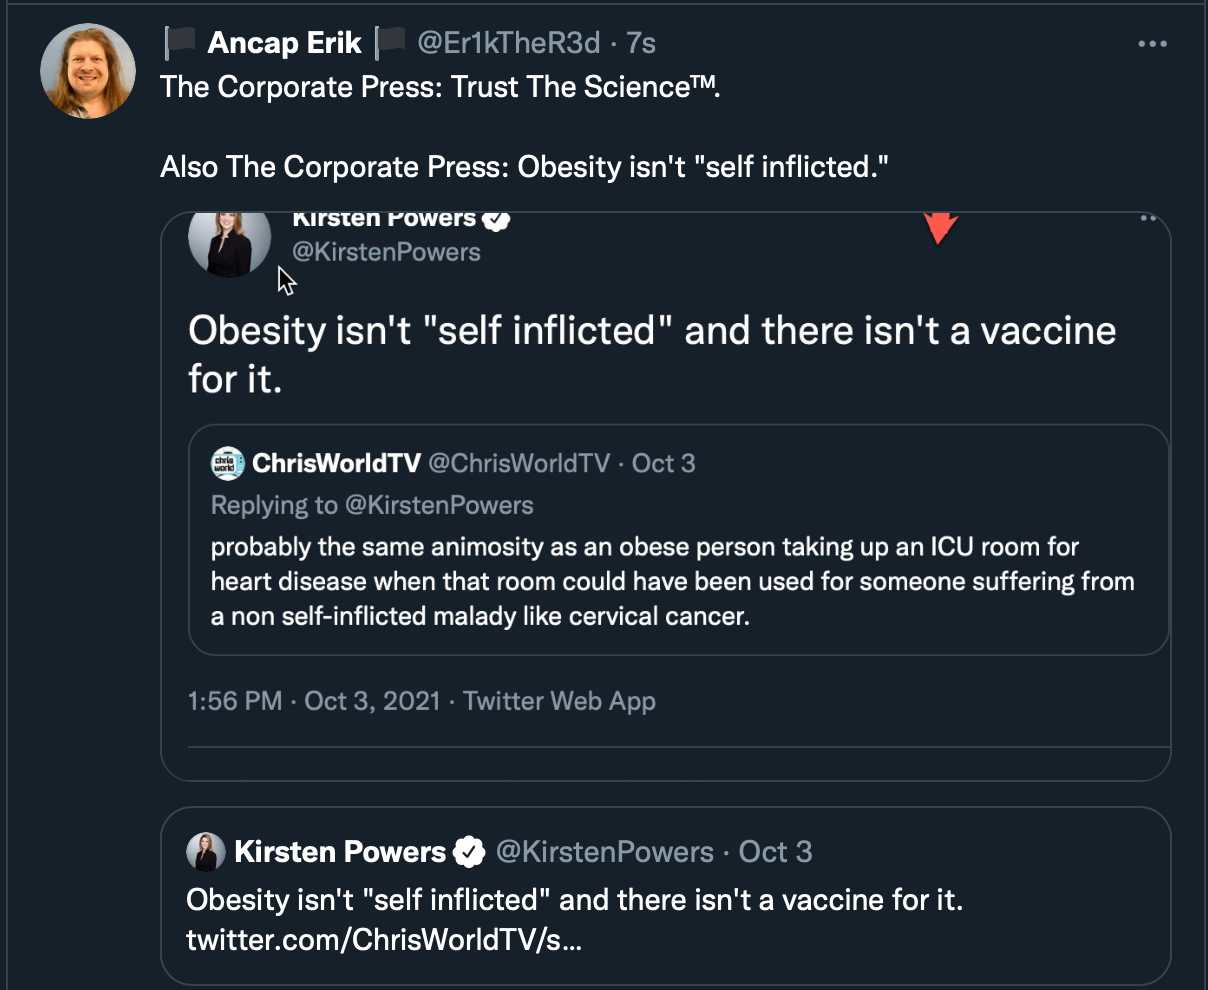Open Ancap Erik's profile avatar
This screenshot has width=1208, height=990.
pos(88,71)
